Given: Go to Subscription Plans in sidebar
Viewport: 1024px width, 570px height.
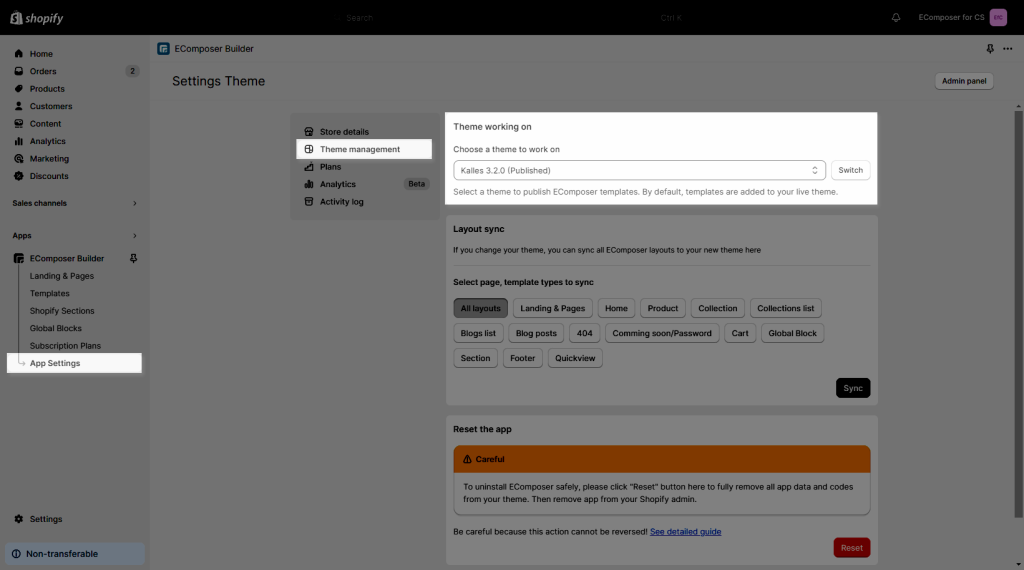Looking at the screenshot, I should pos(65,346).
